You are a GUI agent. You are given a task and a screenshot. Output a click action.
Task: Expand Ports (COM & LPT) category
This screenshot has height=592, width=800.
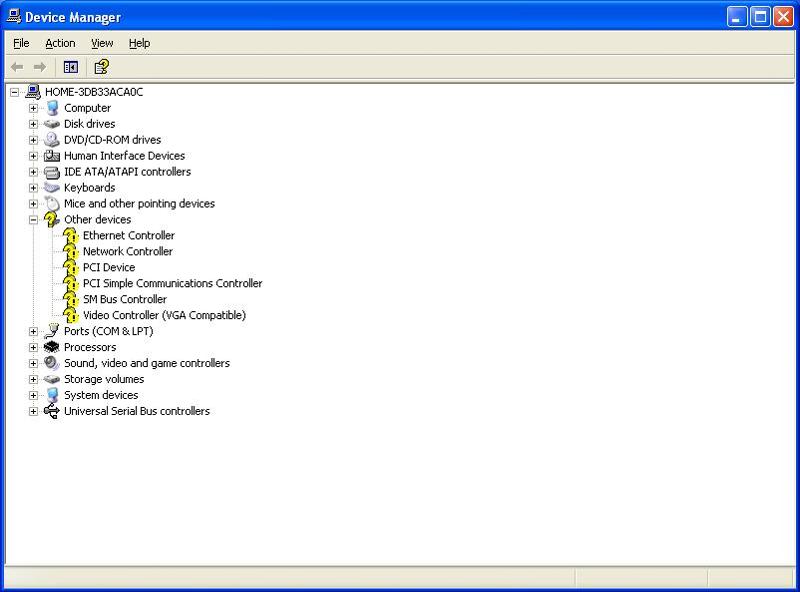pyautogui.click(x=33, y=332)
